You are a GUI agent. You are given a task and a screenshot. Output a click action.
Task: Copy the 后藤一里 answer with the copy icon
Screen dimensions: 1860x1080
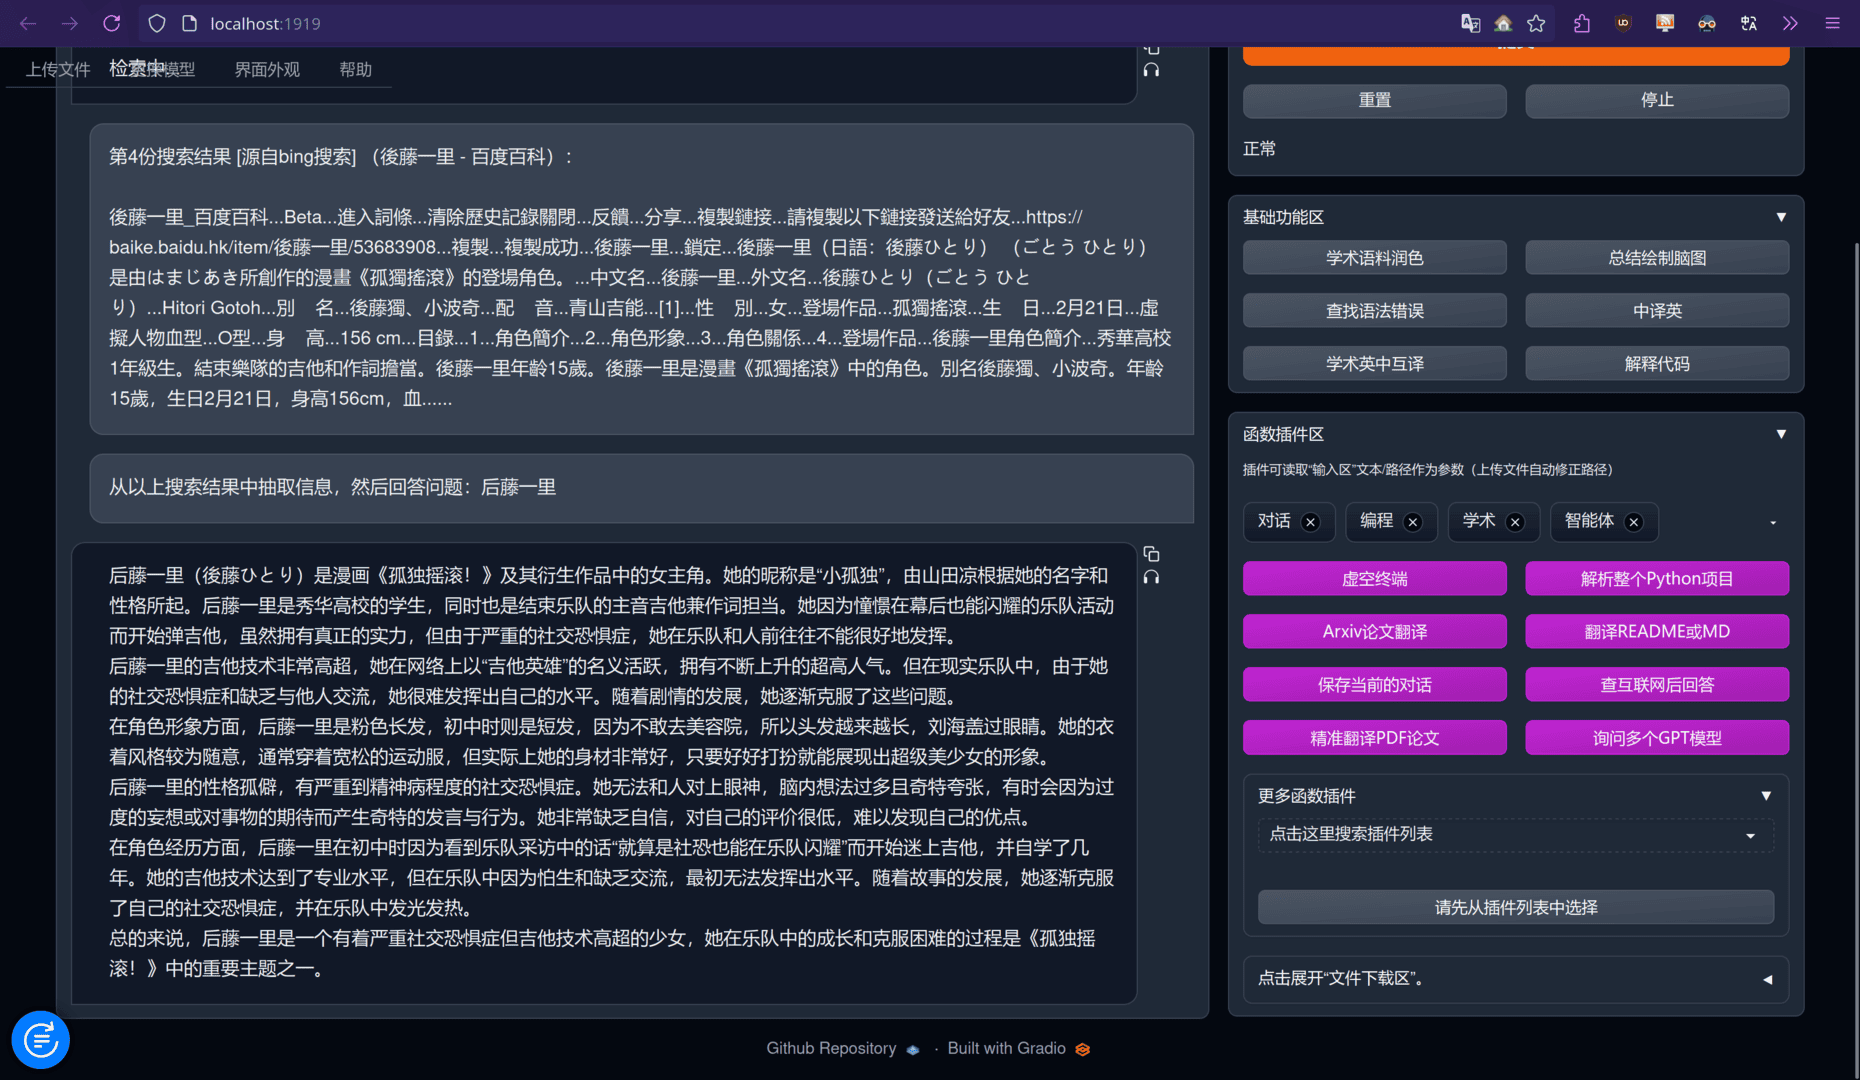(1151, 553)
